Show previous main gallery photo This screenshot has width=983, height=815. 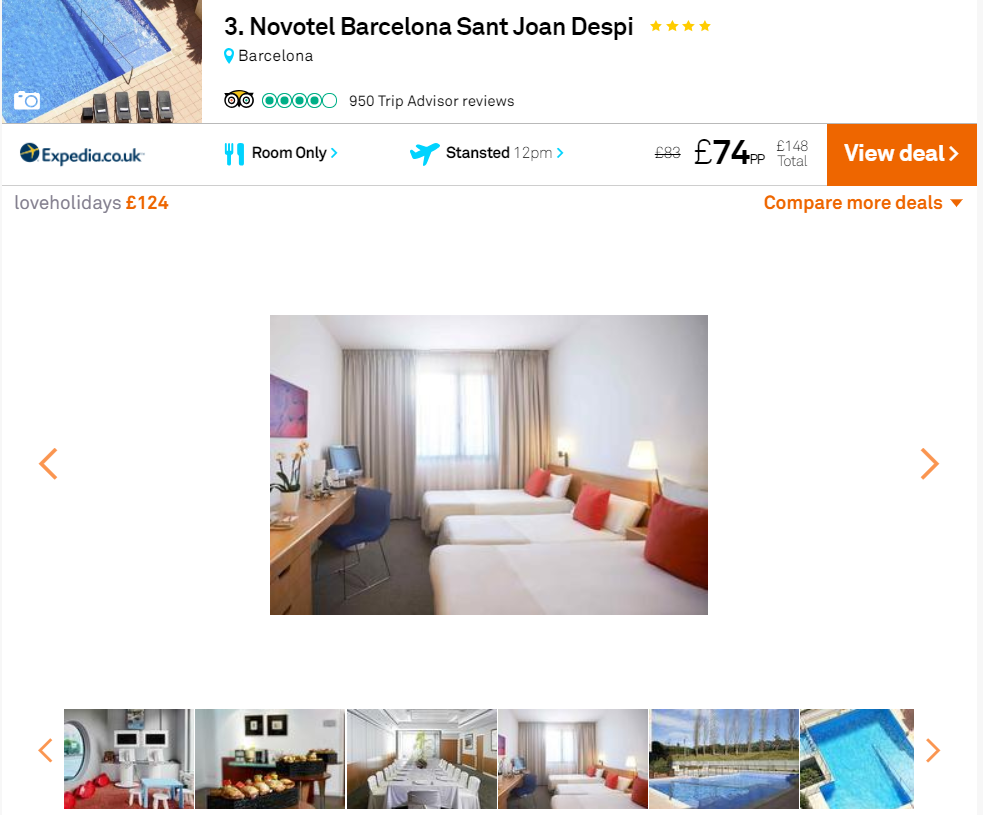pos(48,464)
